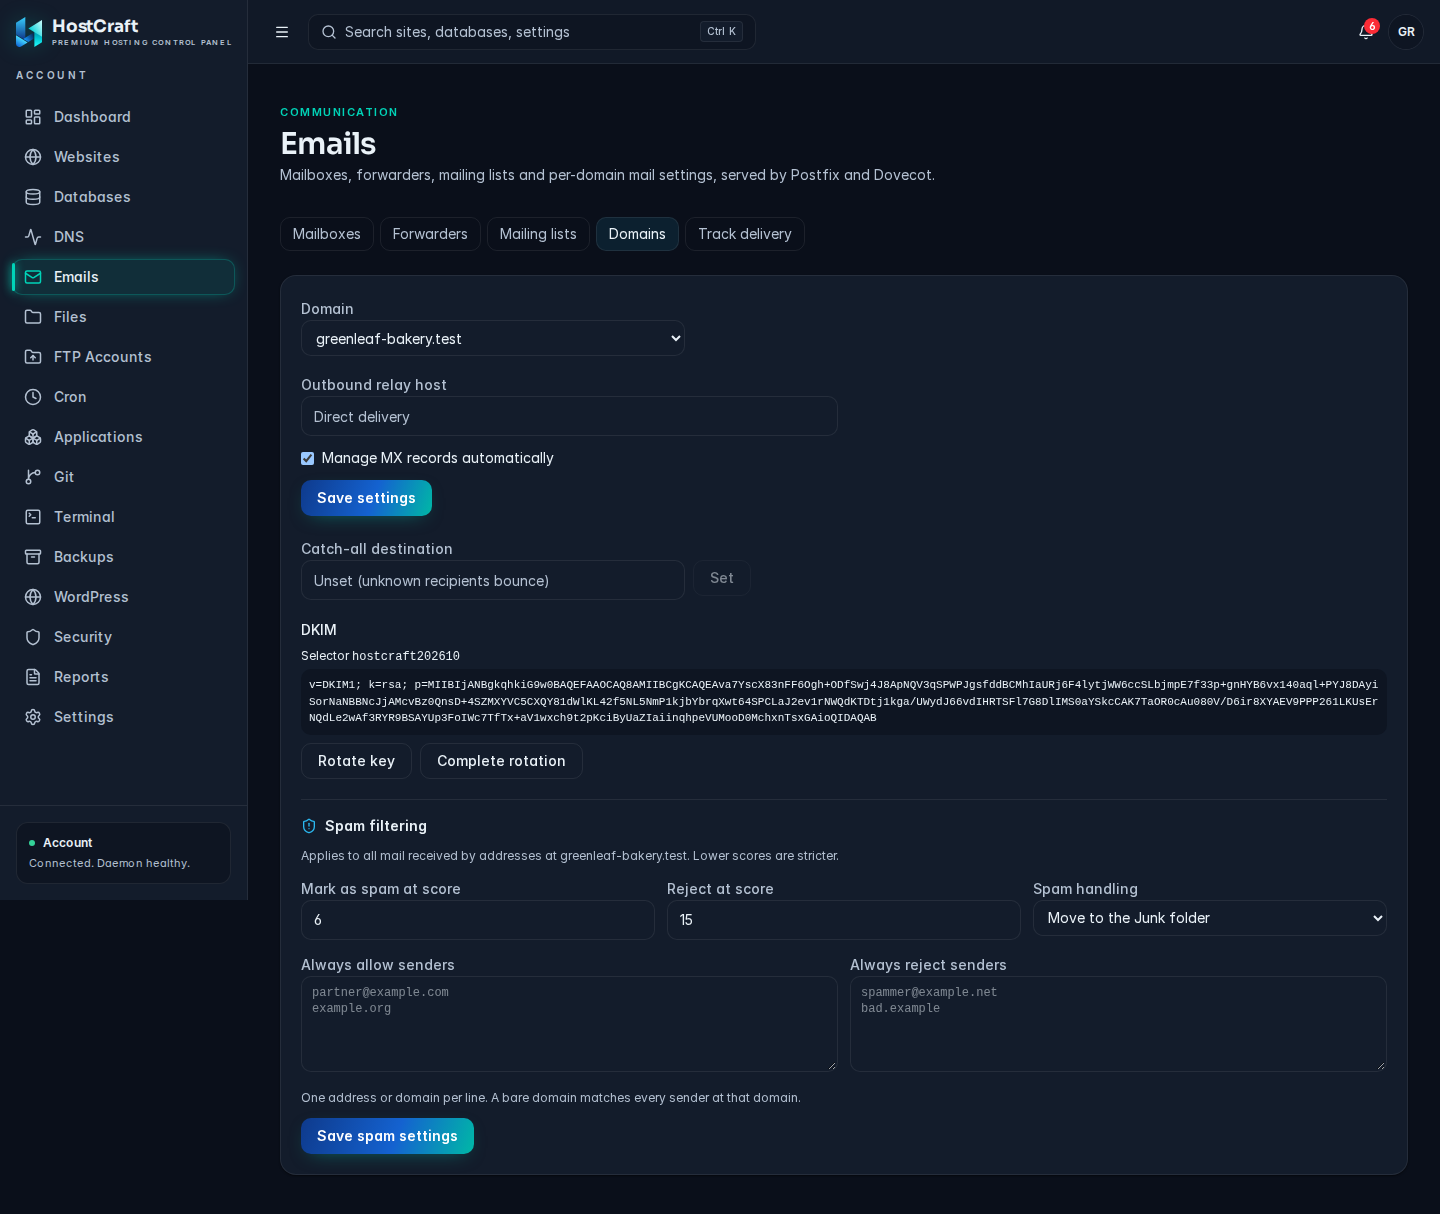
Task: Click the Set catch-all button
Action: pyautogui.click(x=722, y=578)
